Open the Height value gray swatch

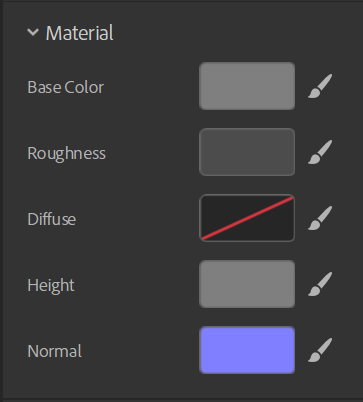[247, 284]
